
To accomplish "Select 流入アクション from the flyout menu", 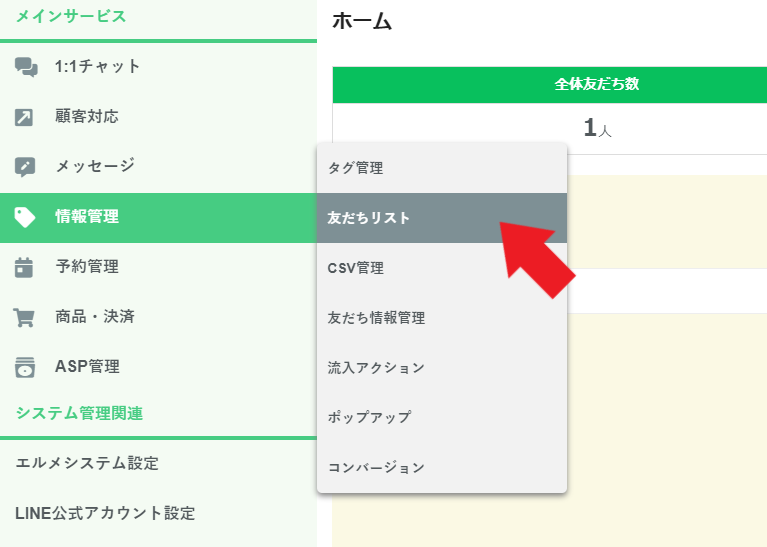I will point(377,368).
